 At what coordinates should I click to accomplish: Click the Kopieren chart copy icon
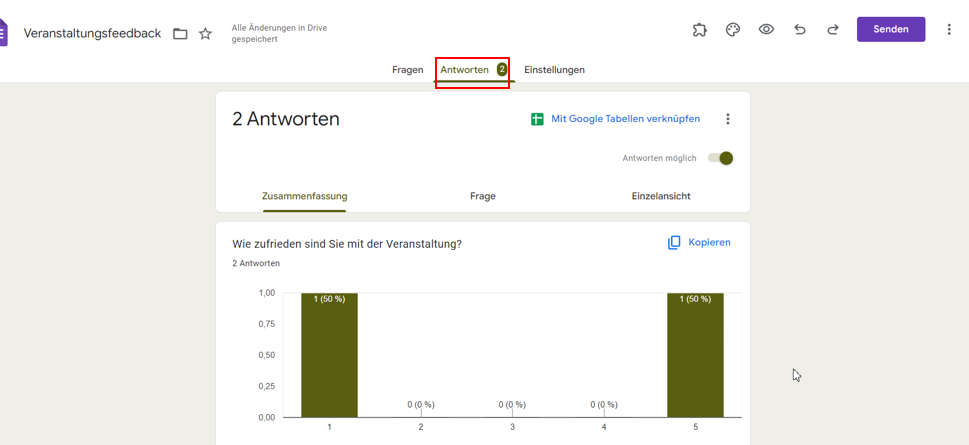tap(674, 243)
